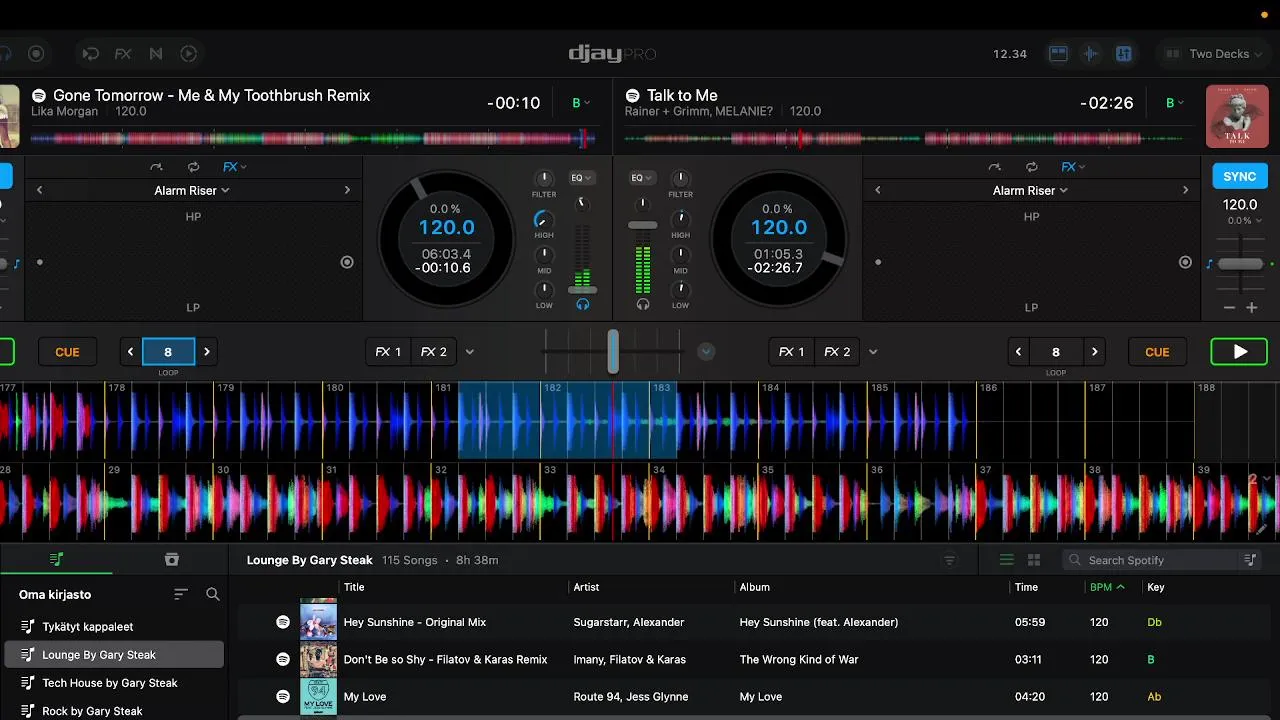Click the right deck MID knob

click(x=680, y=255)
